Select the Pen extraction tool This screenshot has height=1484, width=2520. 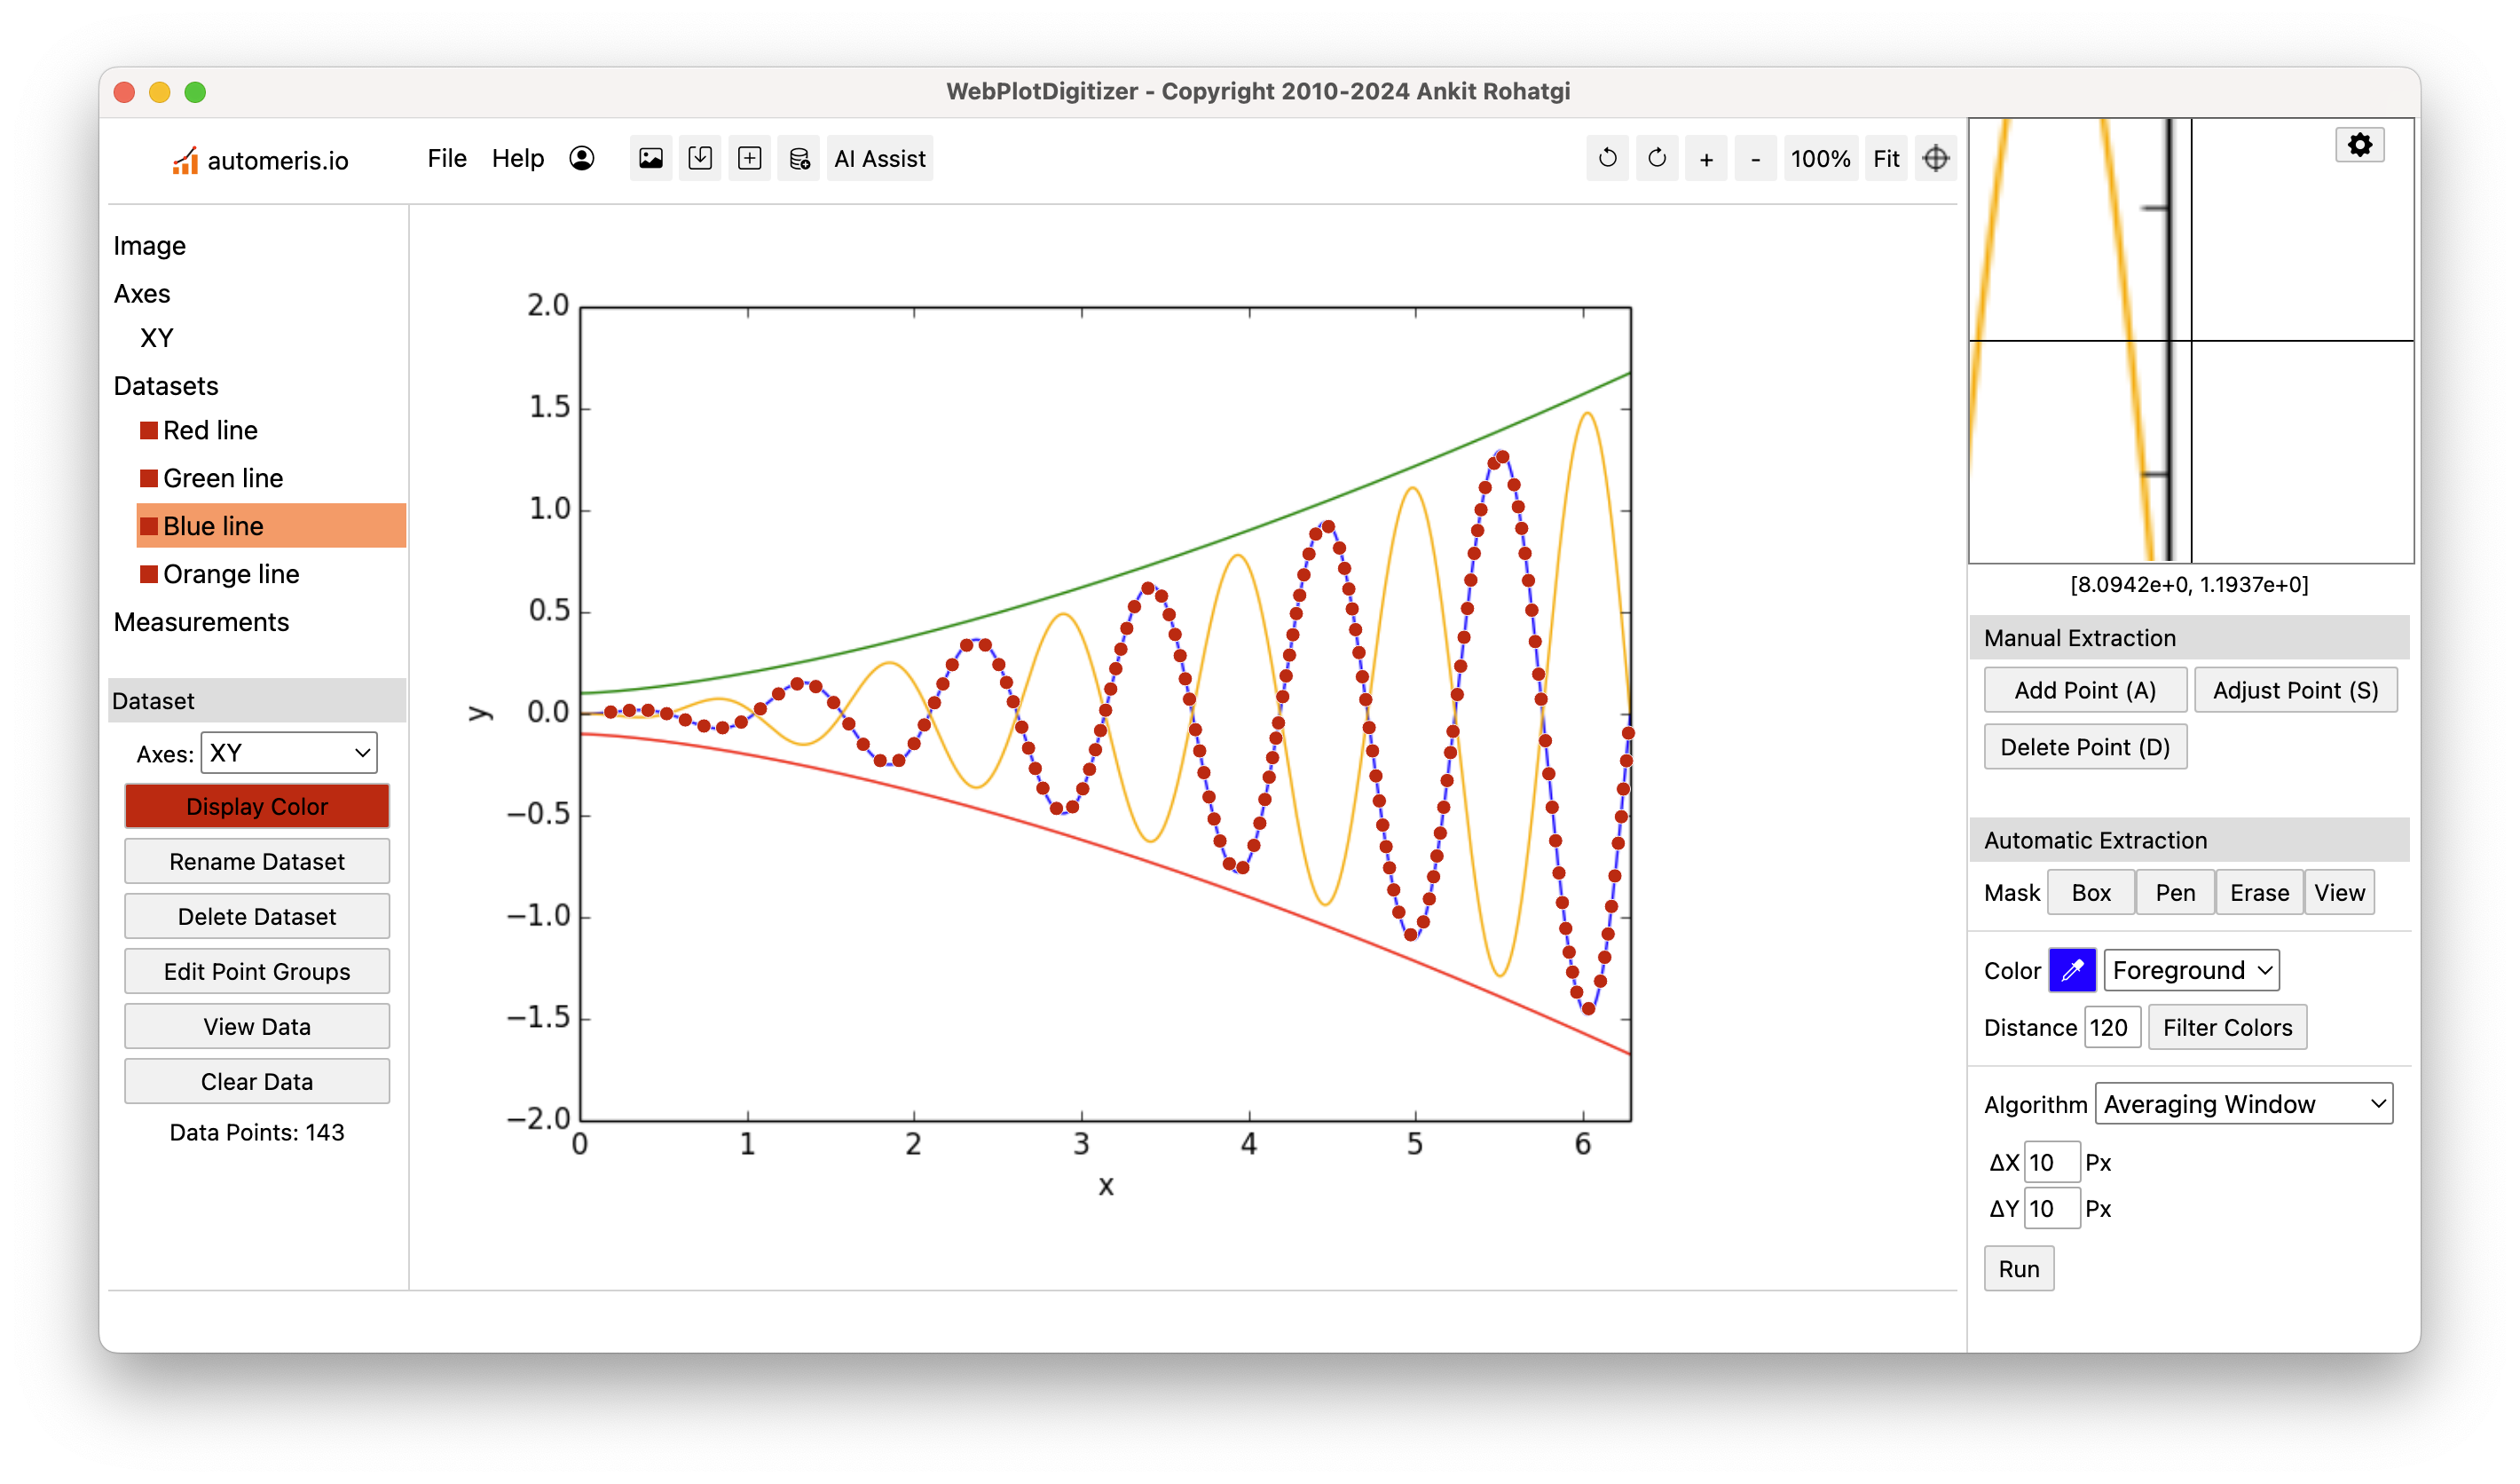click(x=2176, y=892)
